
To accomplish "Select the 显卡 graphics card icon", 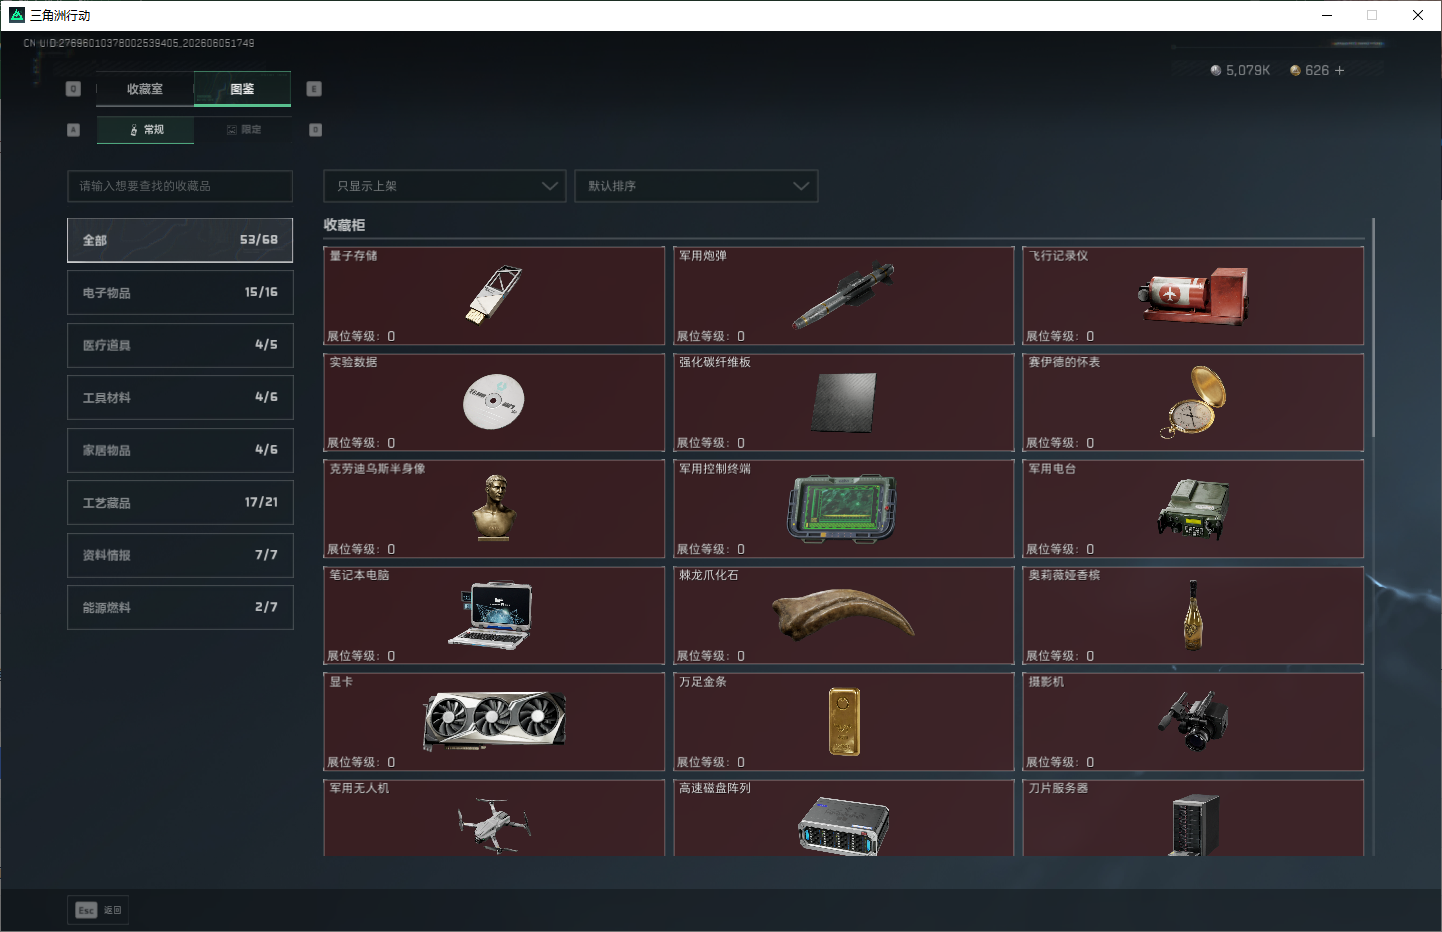I will pyautogui.click(x=494, y=720).
